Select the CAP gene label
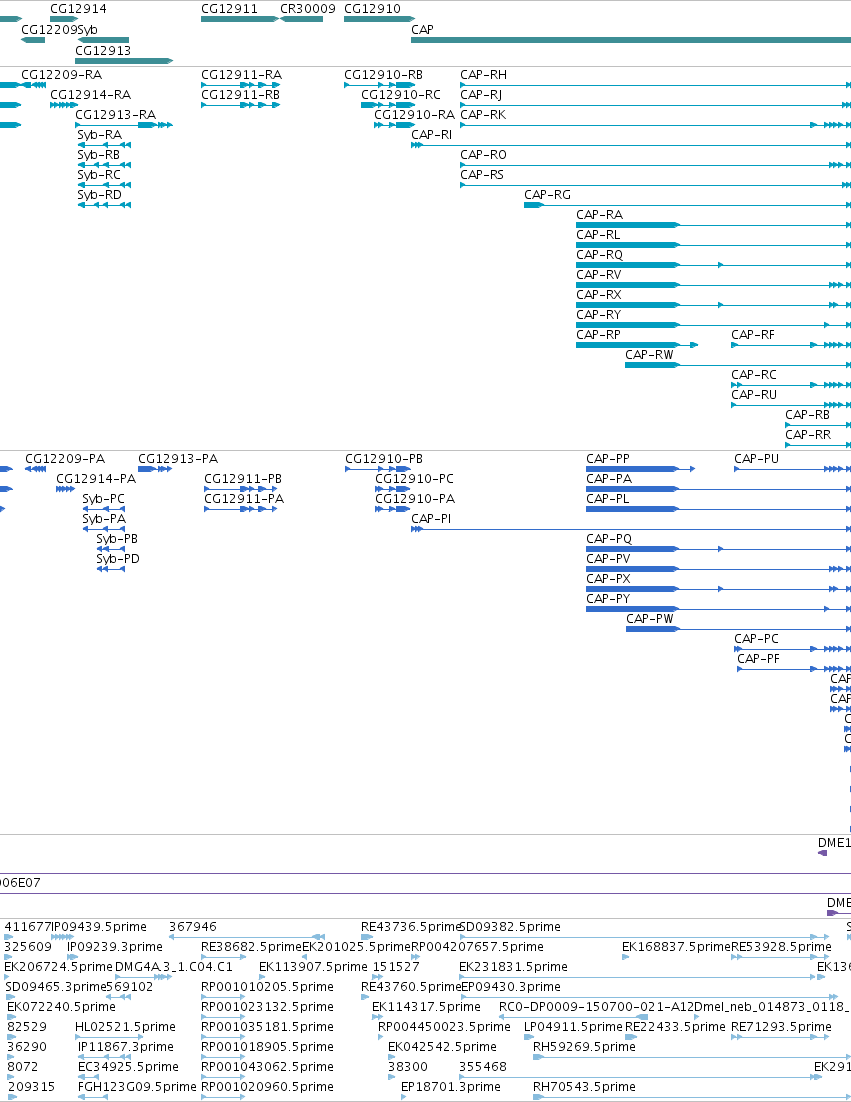This screenshot has width=851, height=1102. pos(422,30)
